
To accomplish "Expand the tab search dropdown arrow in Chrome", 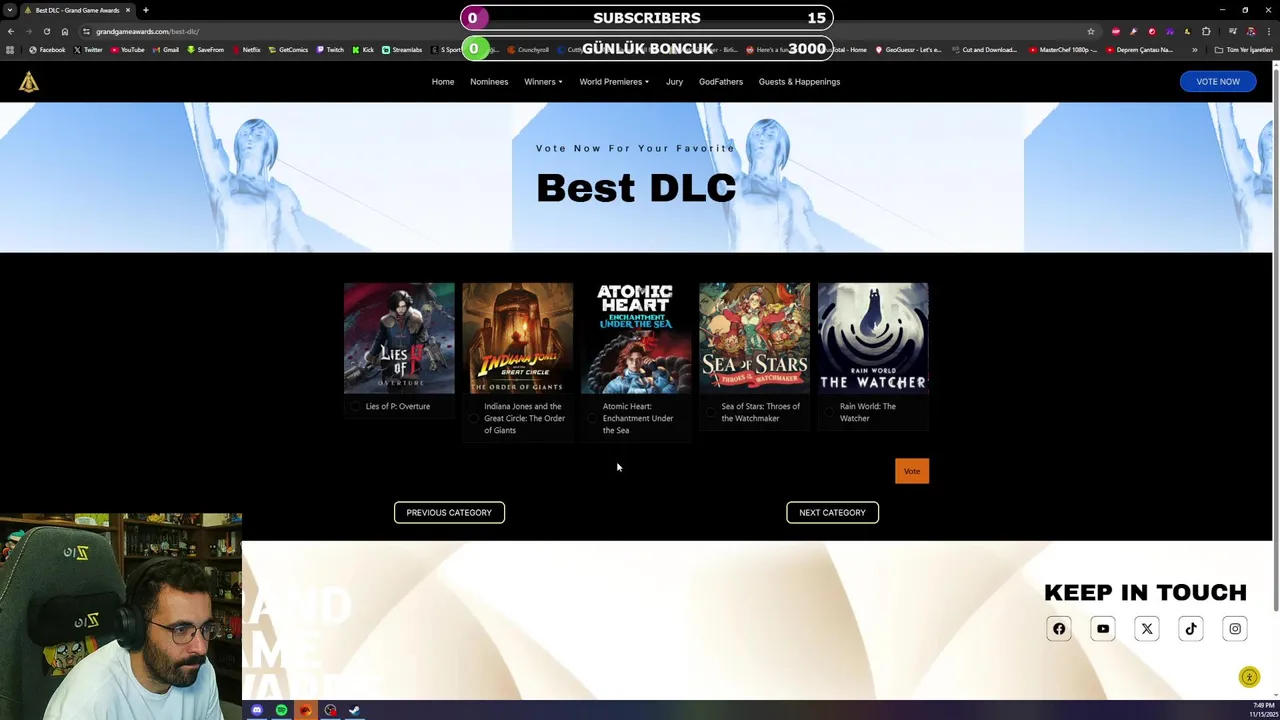I will pyautogui.click(x=10, y=10).
